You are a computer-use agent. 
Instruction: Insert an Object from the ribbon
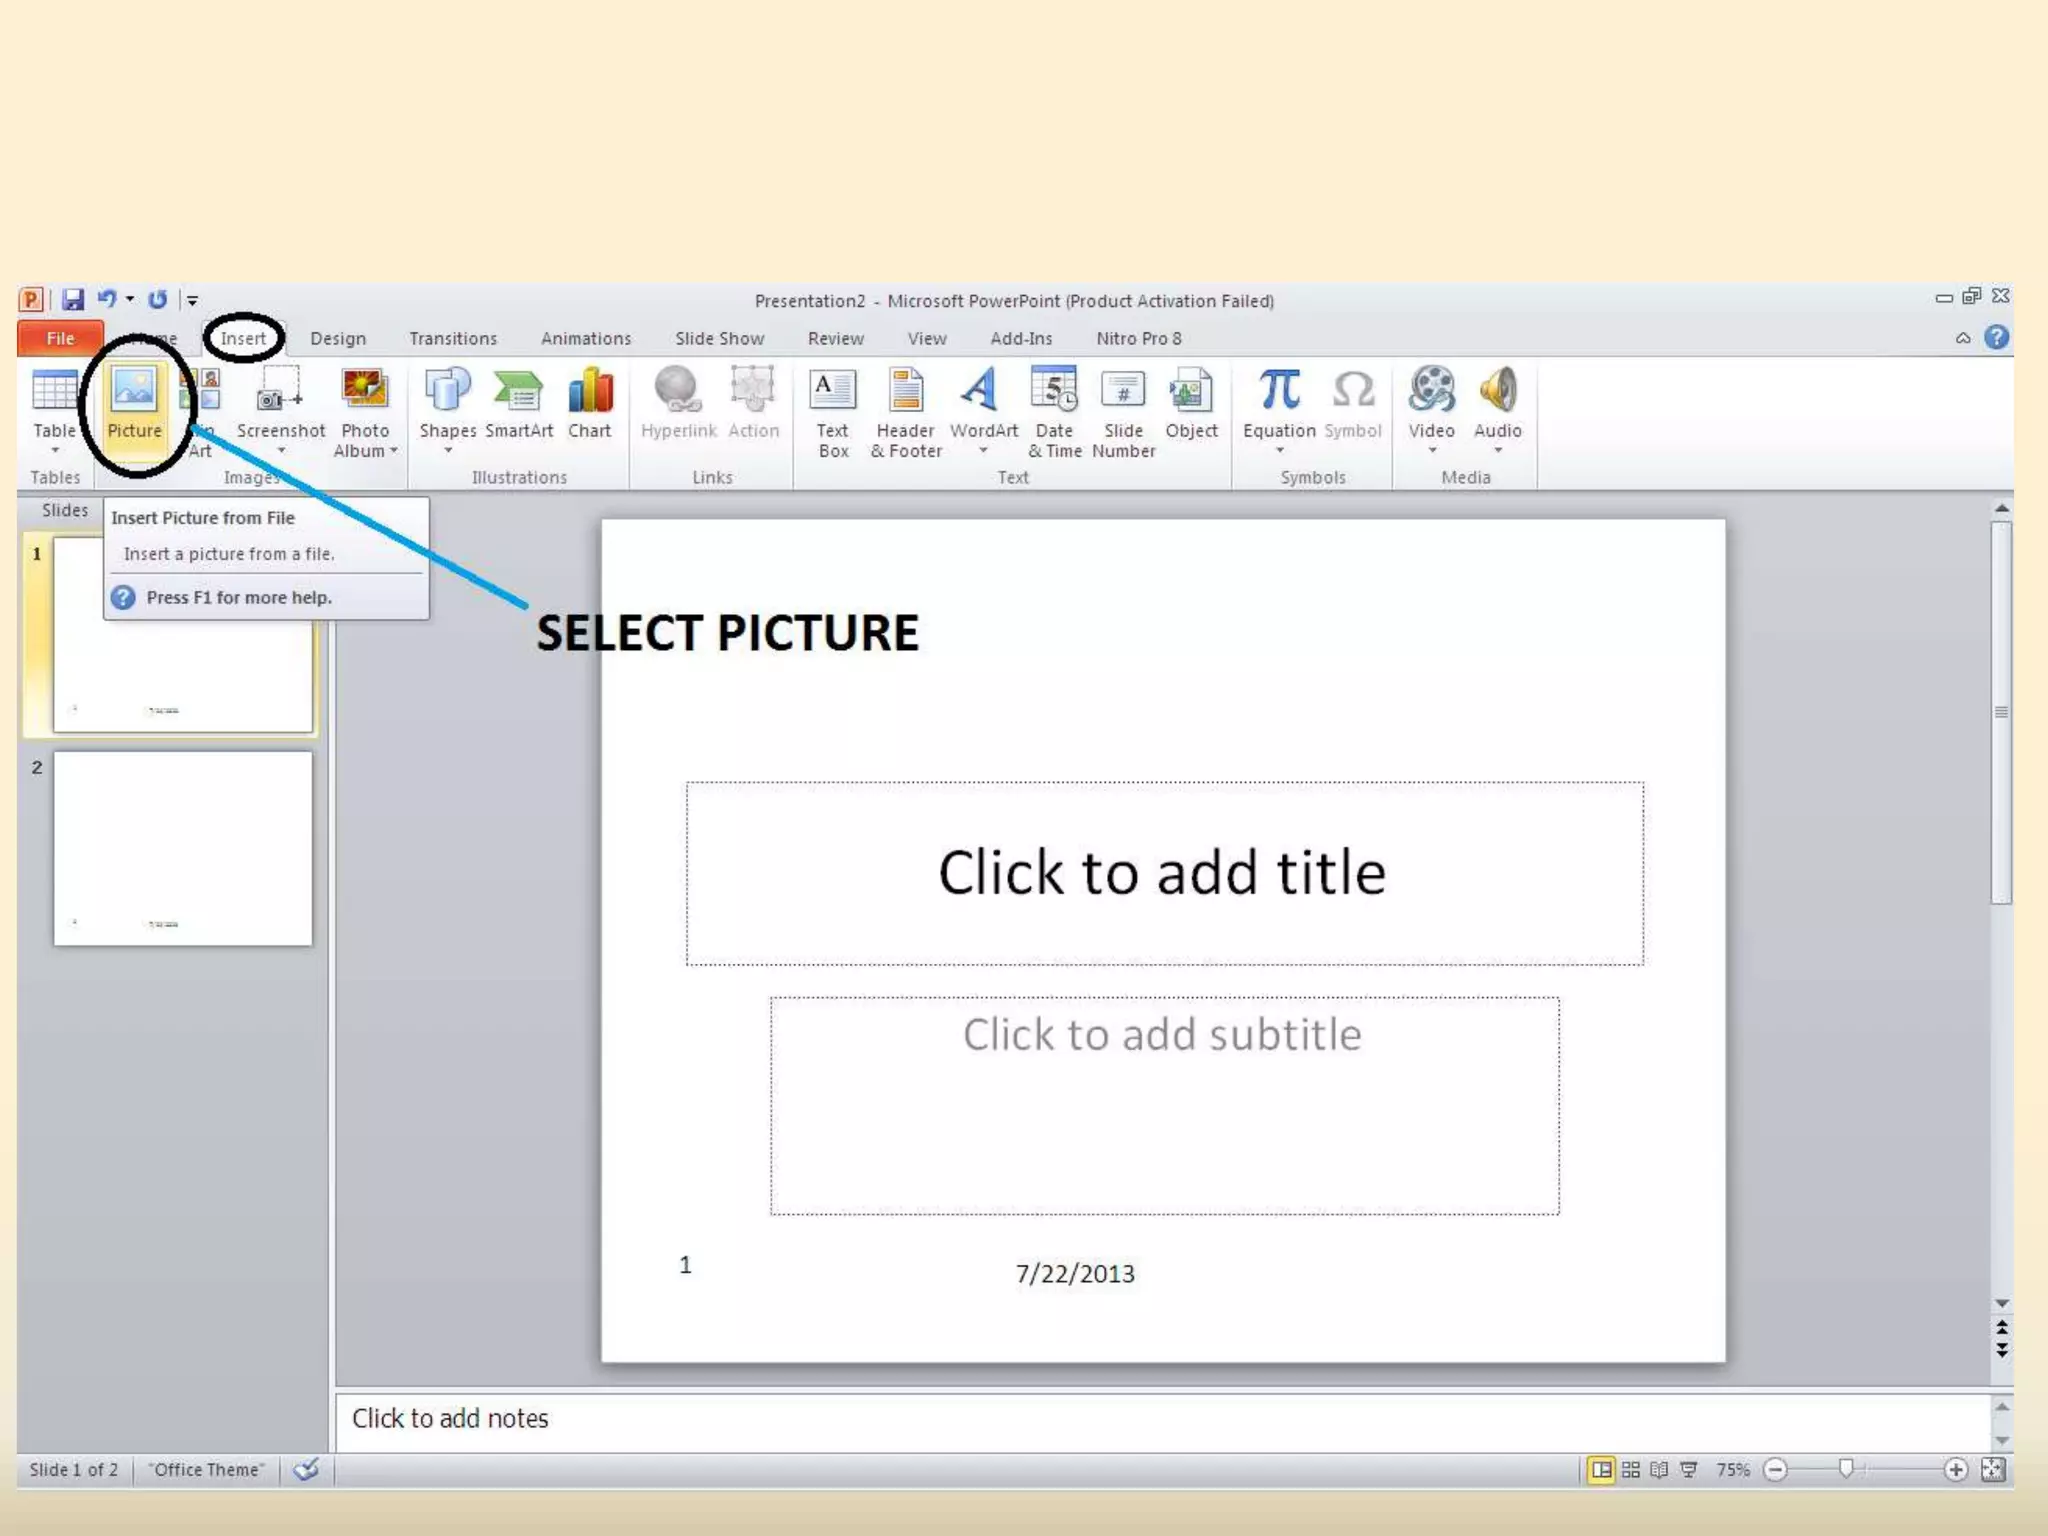pos(1190,403)
